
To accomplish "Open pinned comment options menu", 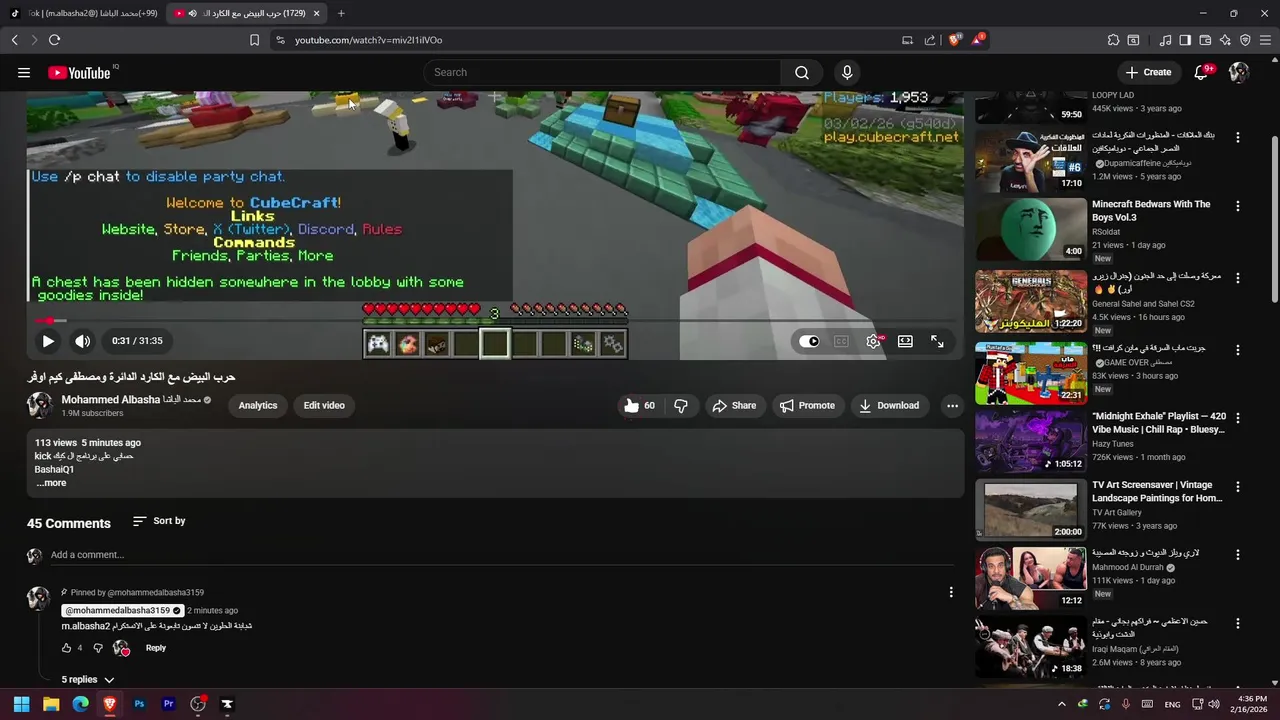I will point(951,592).
